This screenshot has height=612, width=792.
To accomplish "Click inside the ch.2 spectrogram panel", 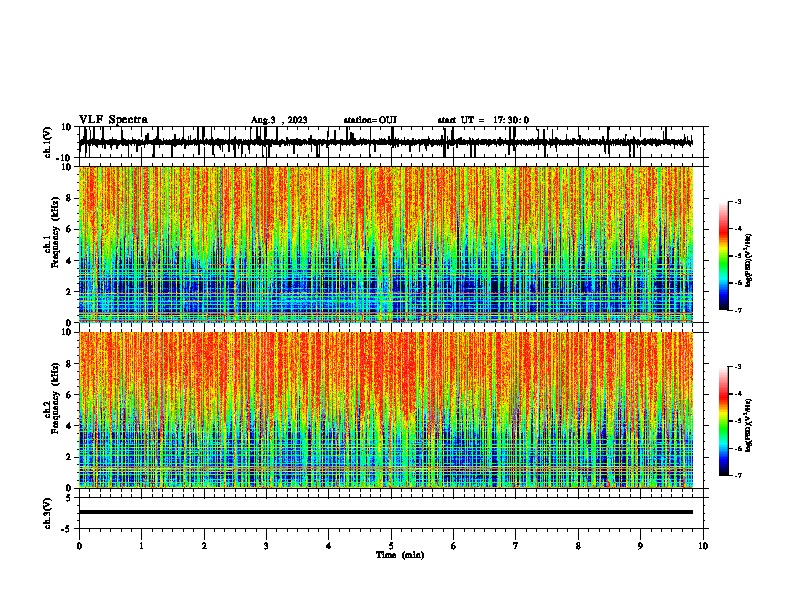I will coord(386,410).
